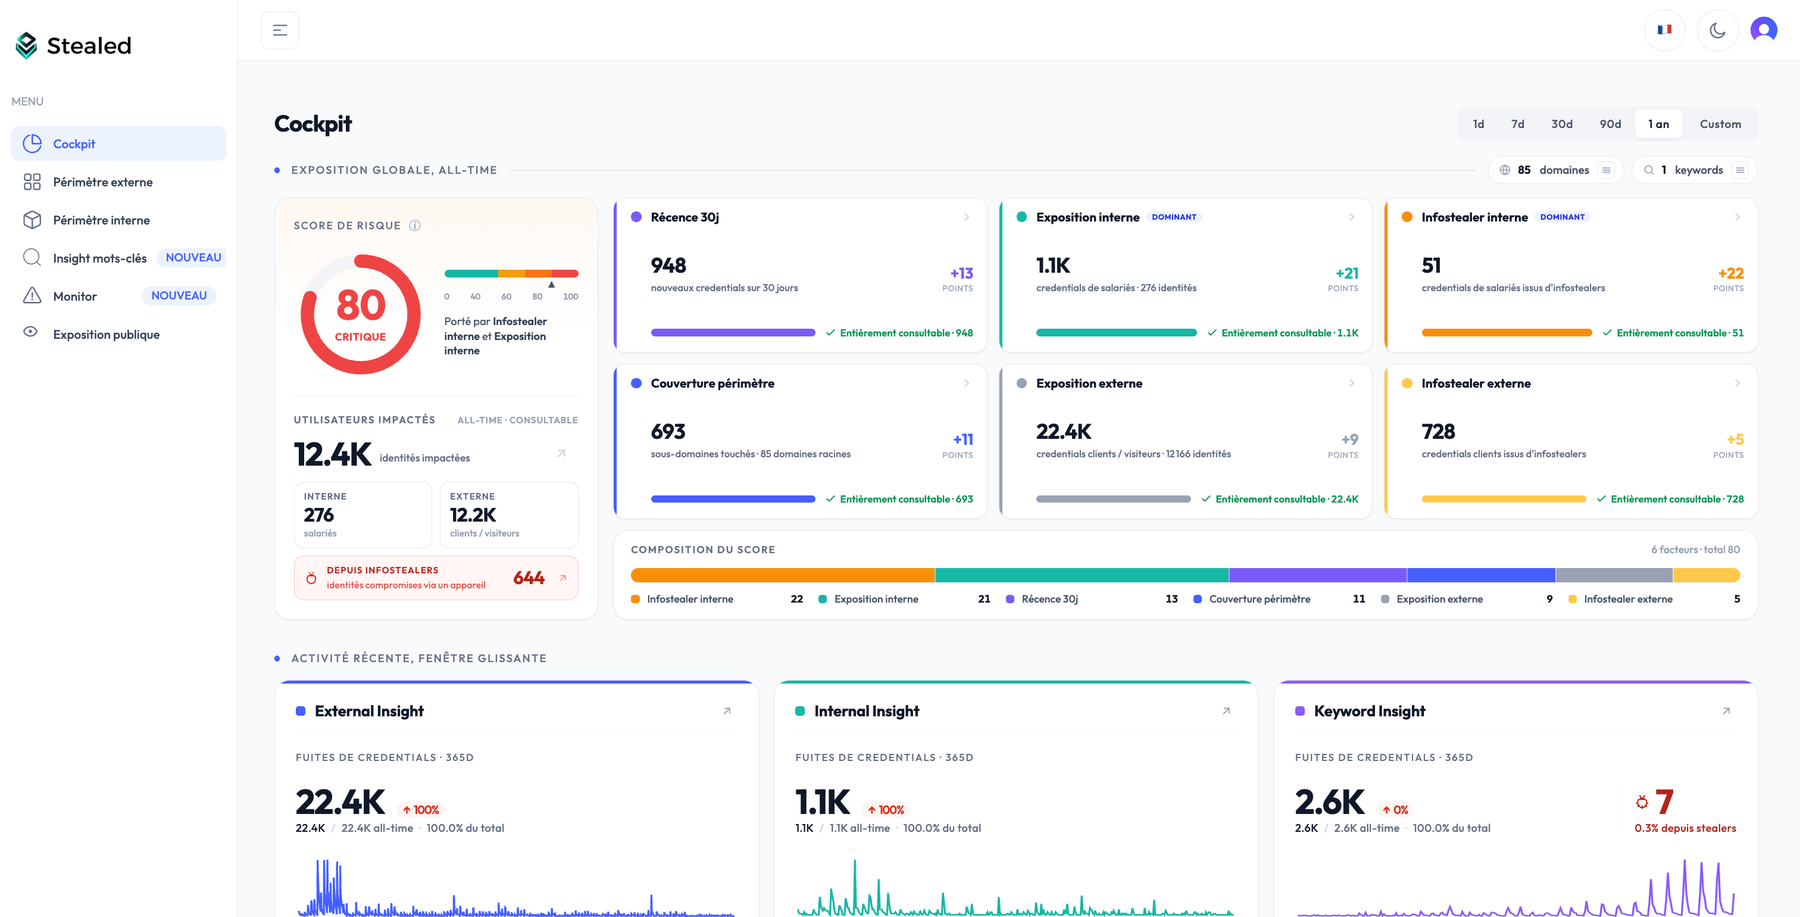Click the NOUVEAU badge beside Monitor
The width and height of the screenshot is (1800, 917).
click(x=179, y=296)
